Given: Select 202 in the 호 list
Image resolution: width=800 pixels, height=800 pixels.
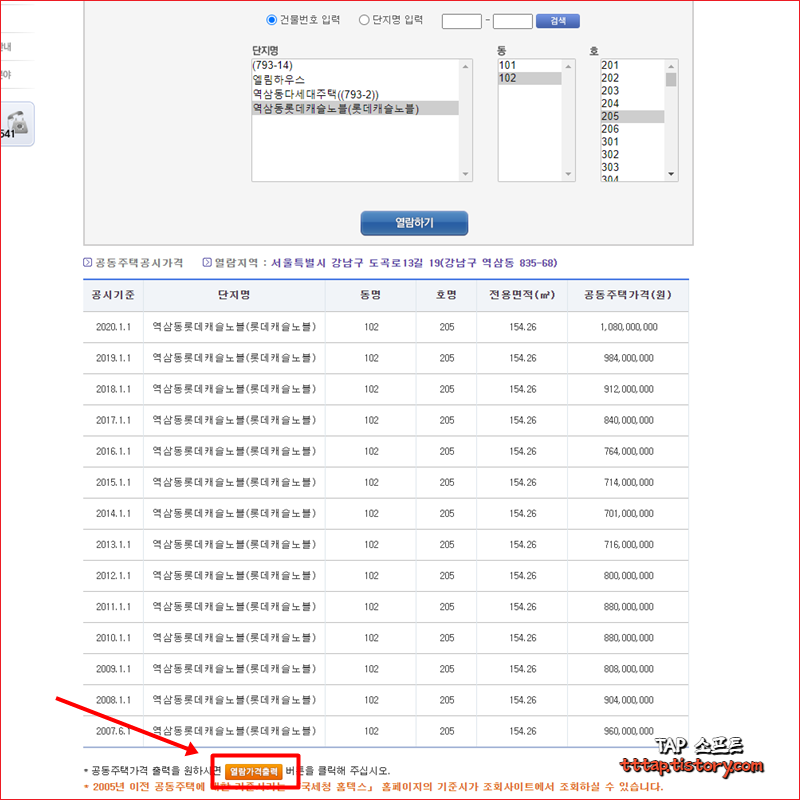Looking at the screenshot, I should pos(632,78).
